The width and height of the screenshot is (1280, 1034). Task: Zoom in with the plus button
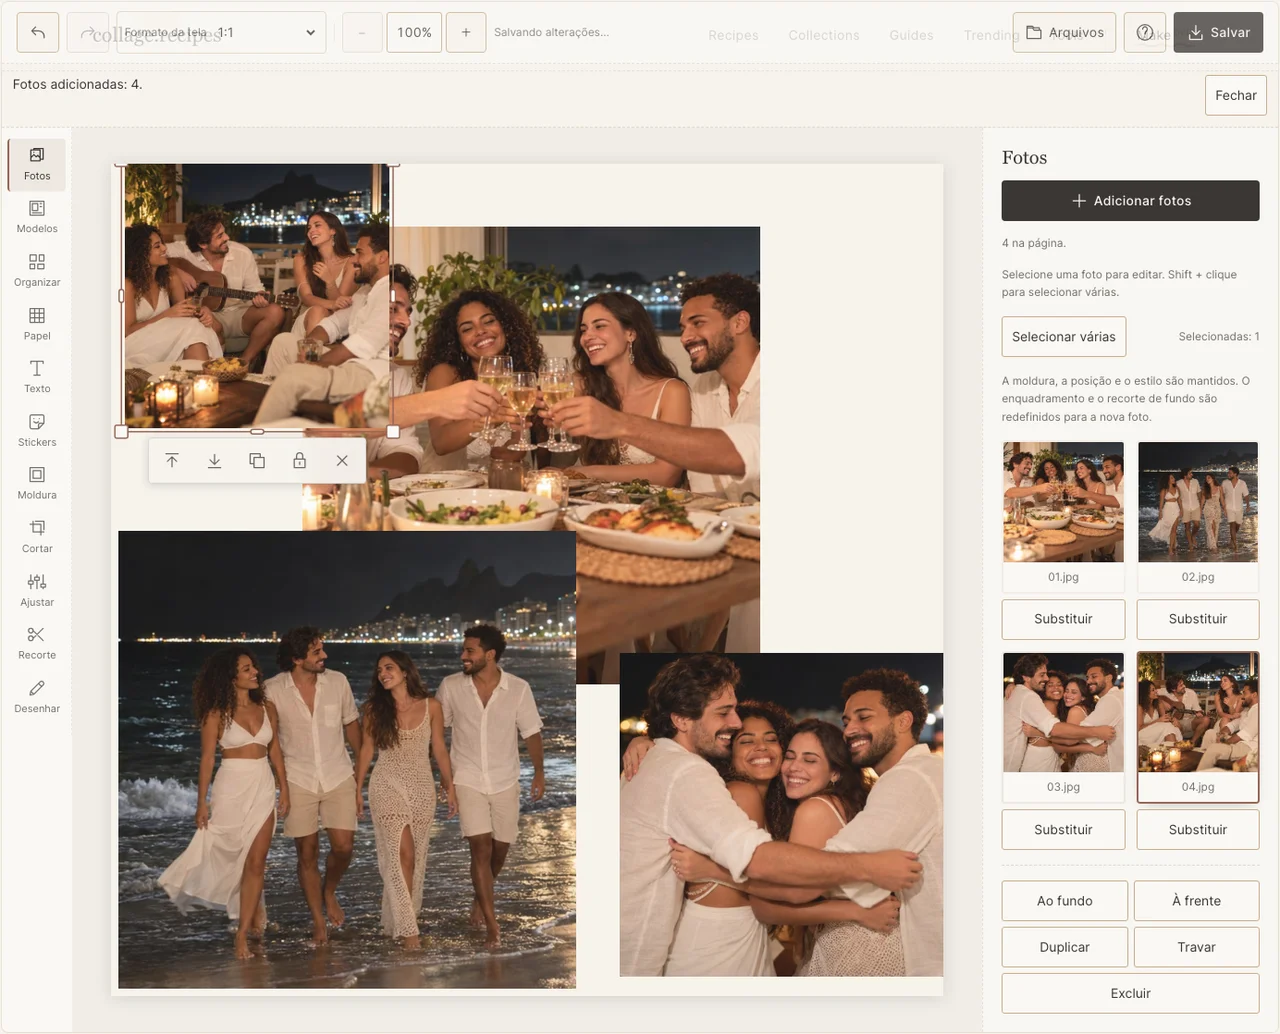click(x=466, y=32)
